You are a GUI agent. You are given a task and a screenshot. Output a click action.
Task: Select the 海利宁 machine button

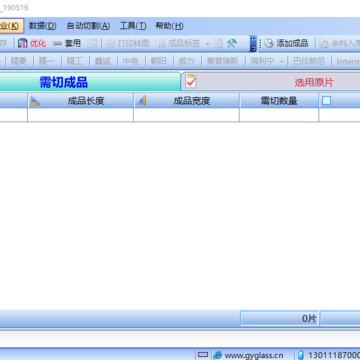click(x=262, y=61)
